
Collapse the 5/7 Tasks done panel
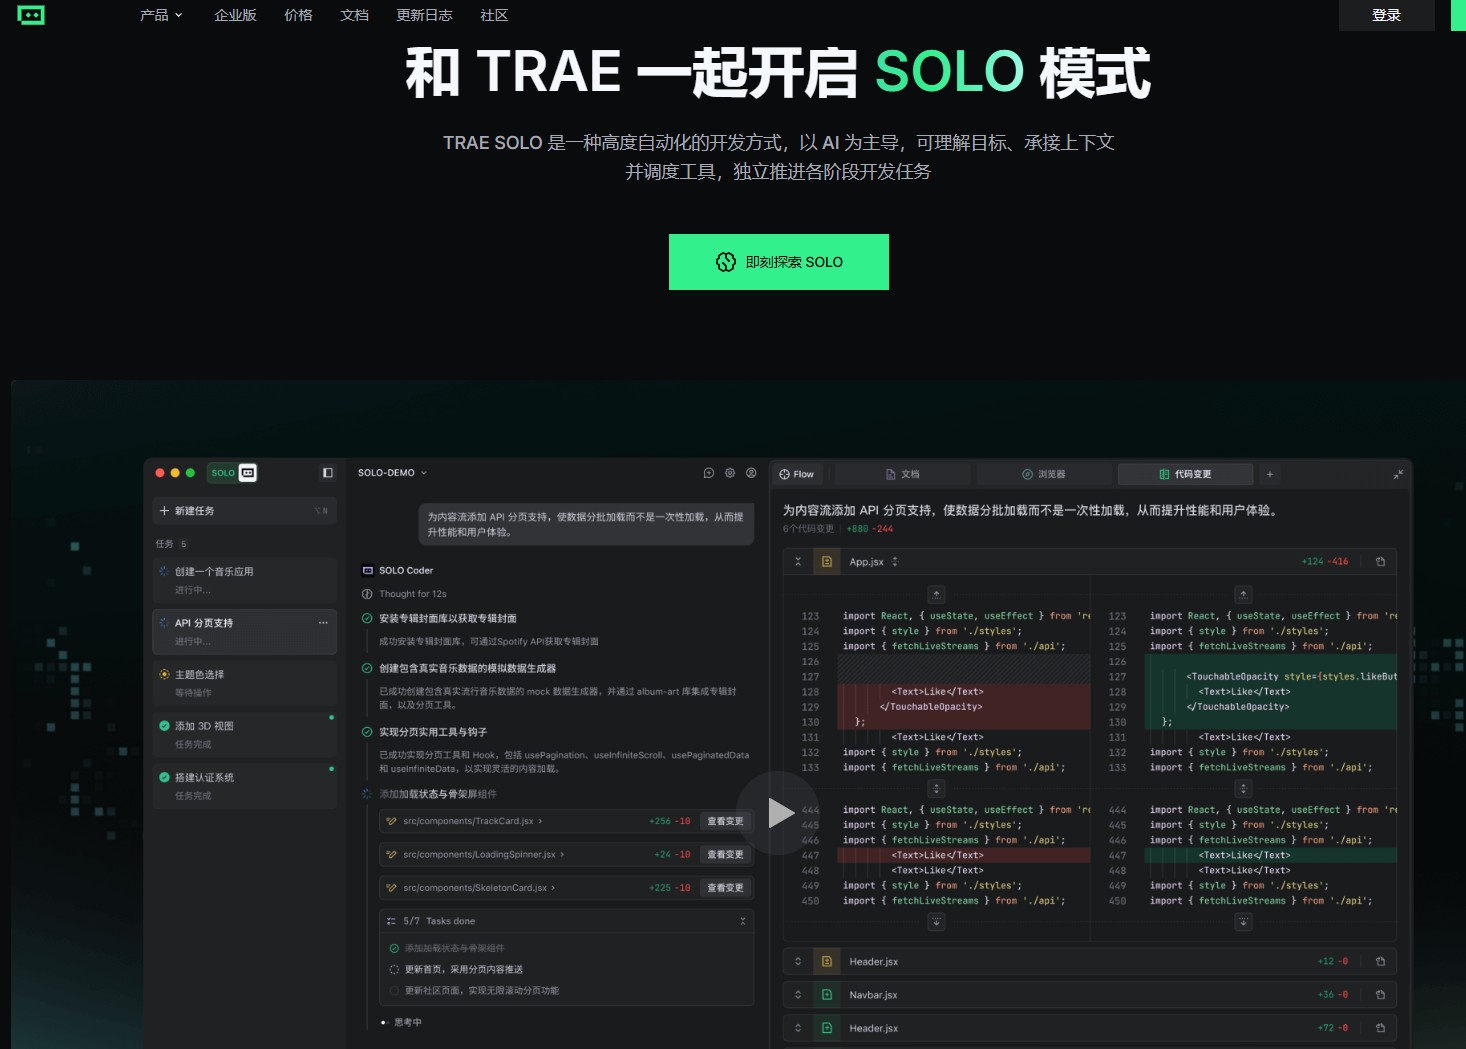click(x=745, y=920)
